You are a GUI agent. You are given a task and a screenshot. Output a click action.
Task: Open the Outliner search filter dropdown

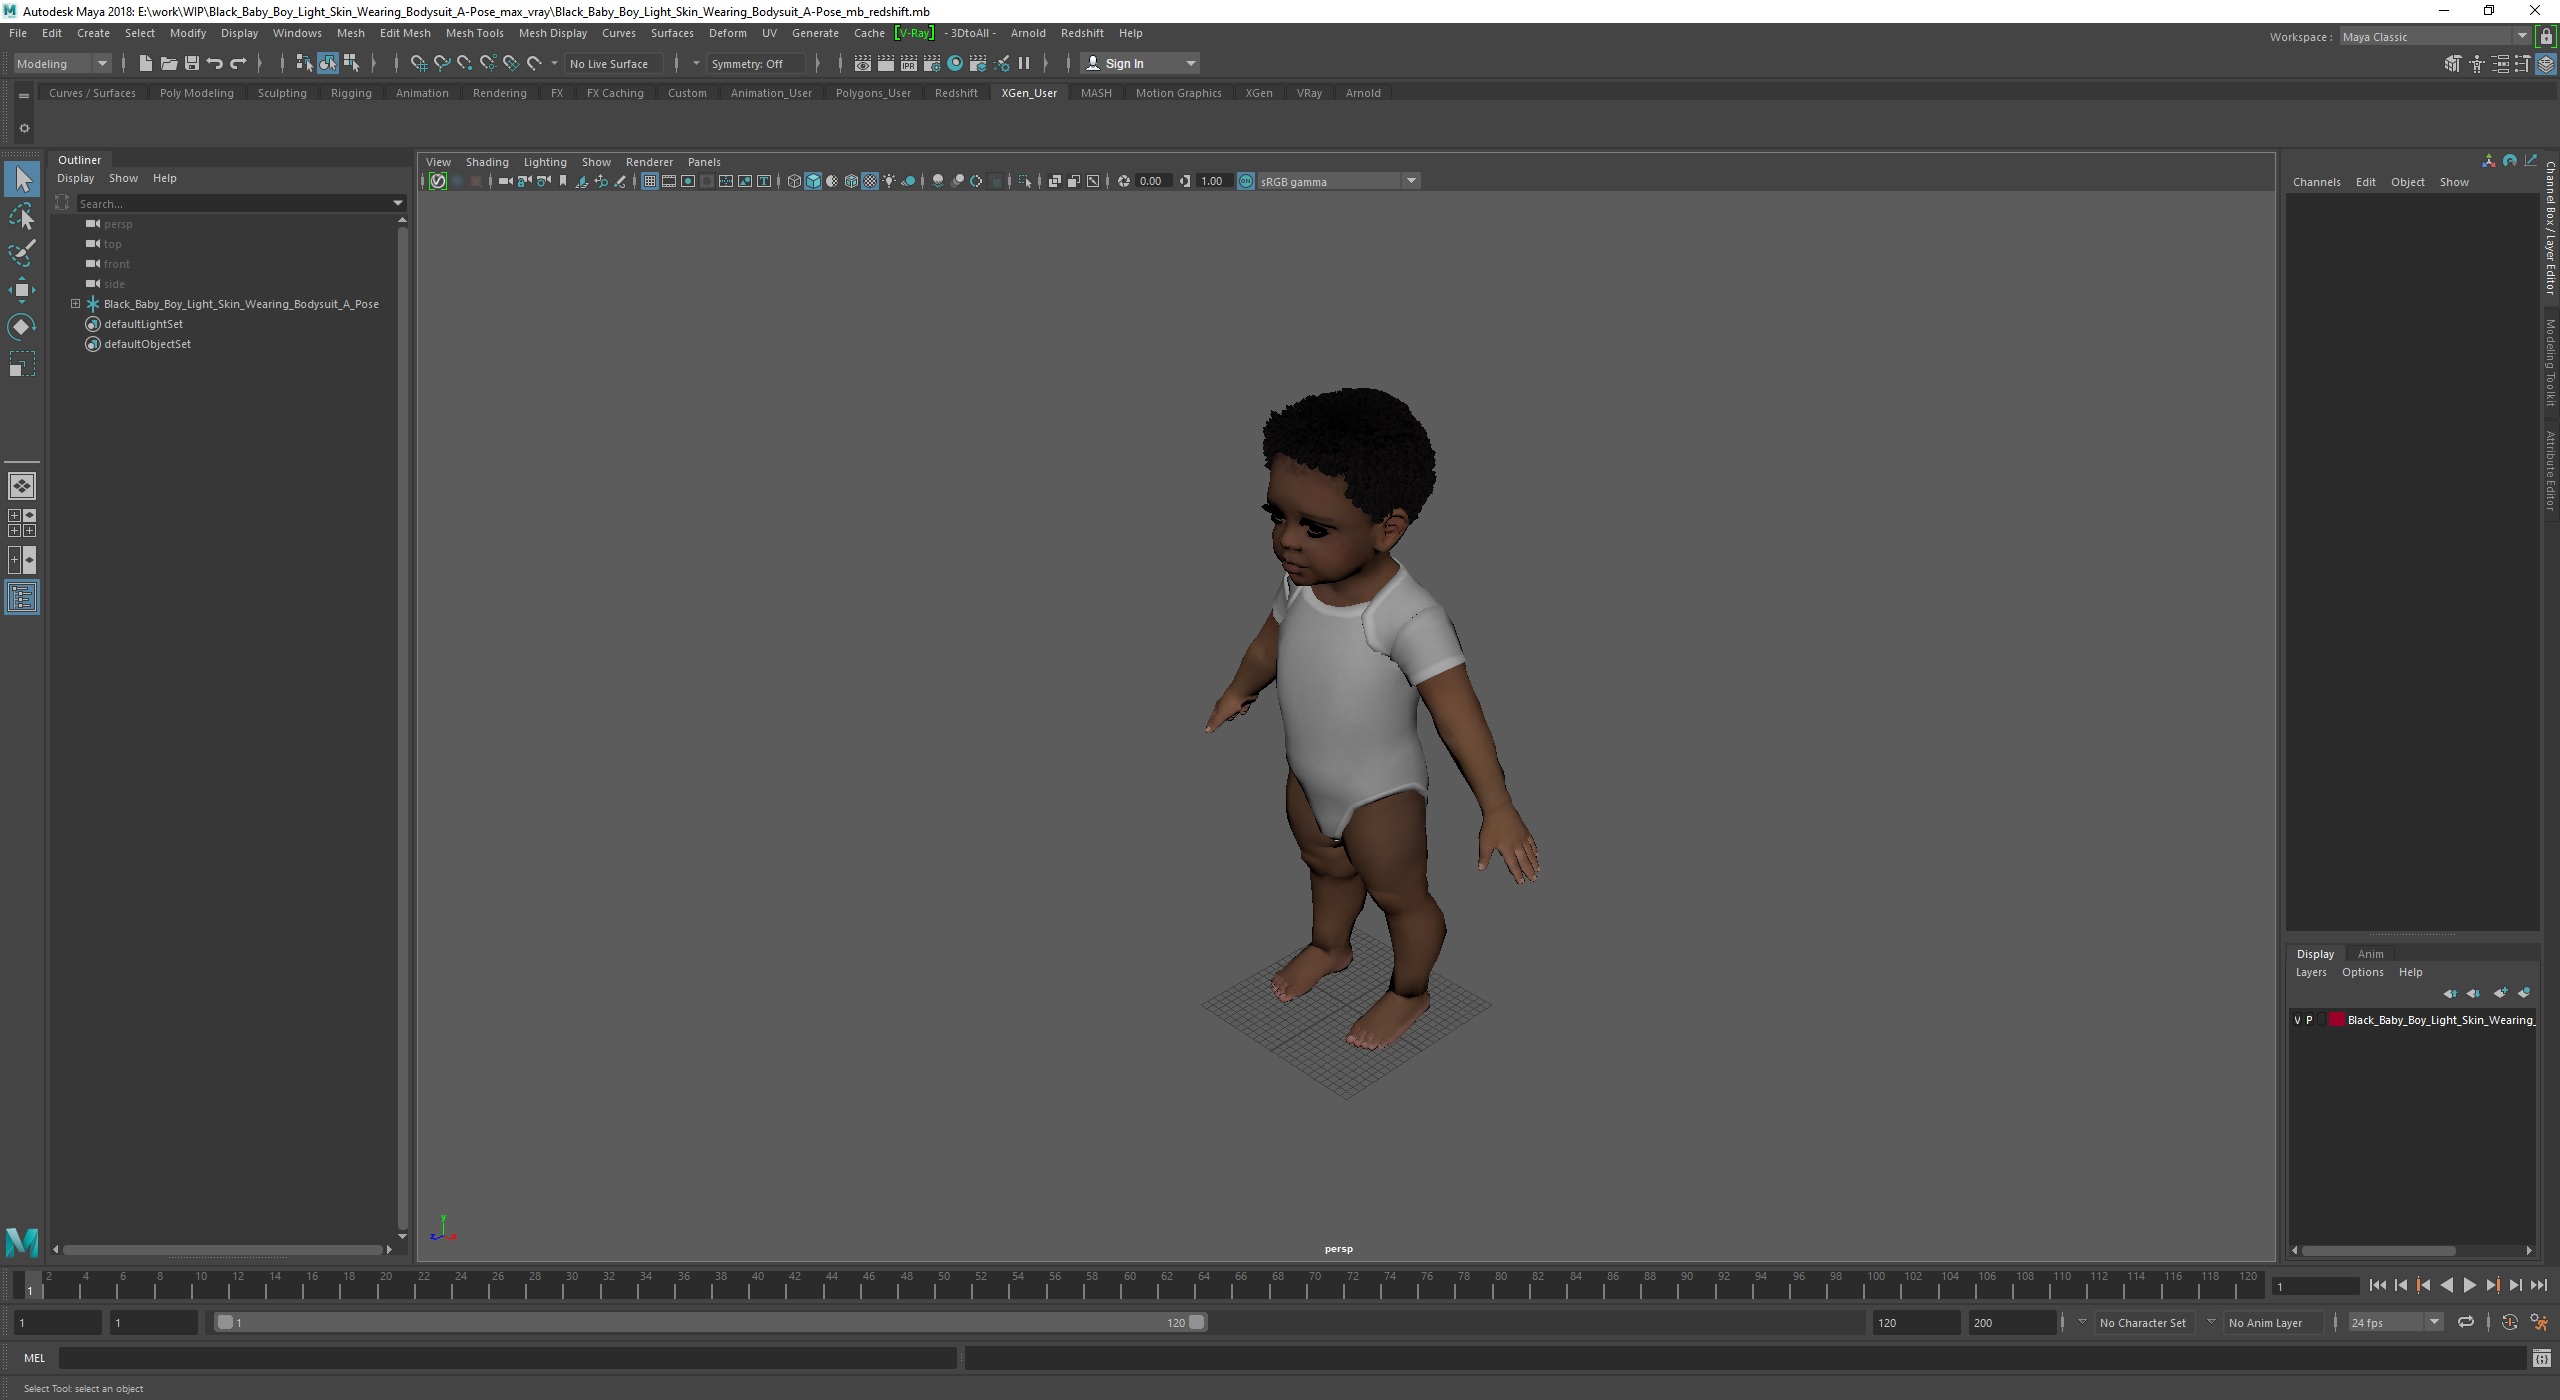click(x=398, y=203)
